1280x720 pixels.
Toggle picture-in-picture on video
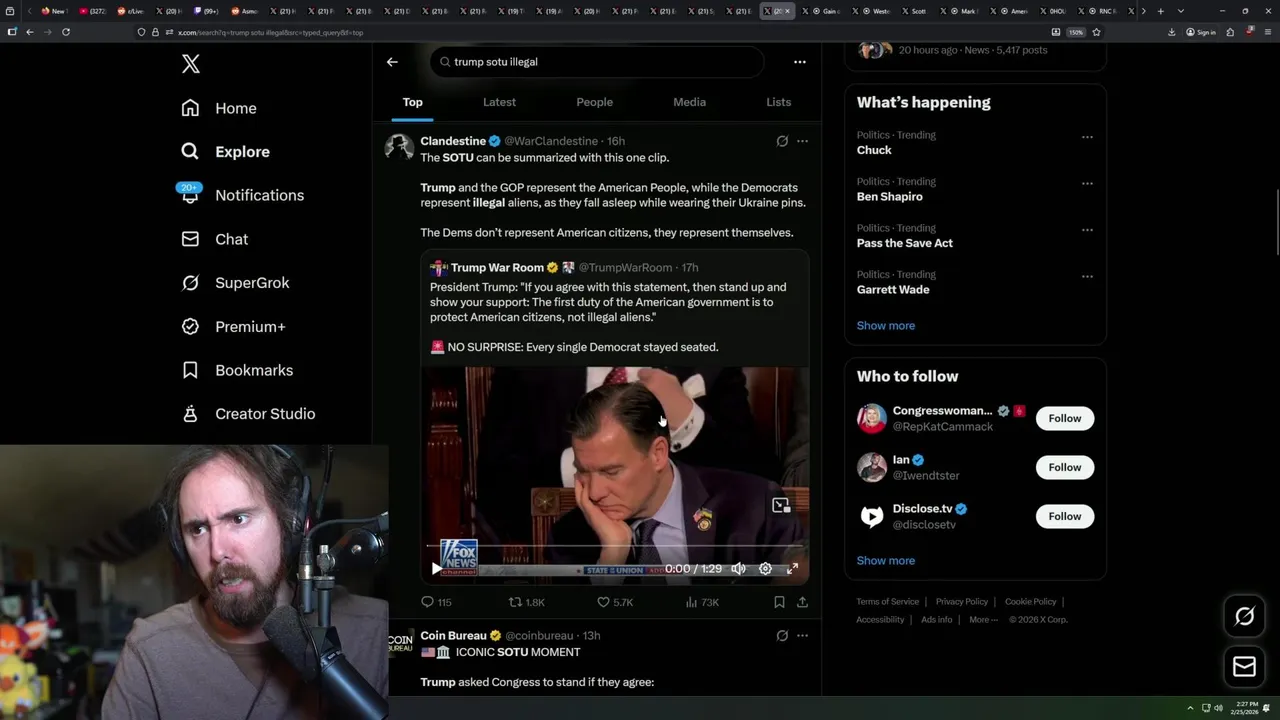point(781,506)
